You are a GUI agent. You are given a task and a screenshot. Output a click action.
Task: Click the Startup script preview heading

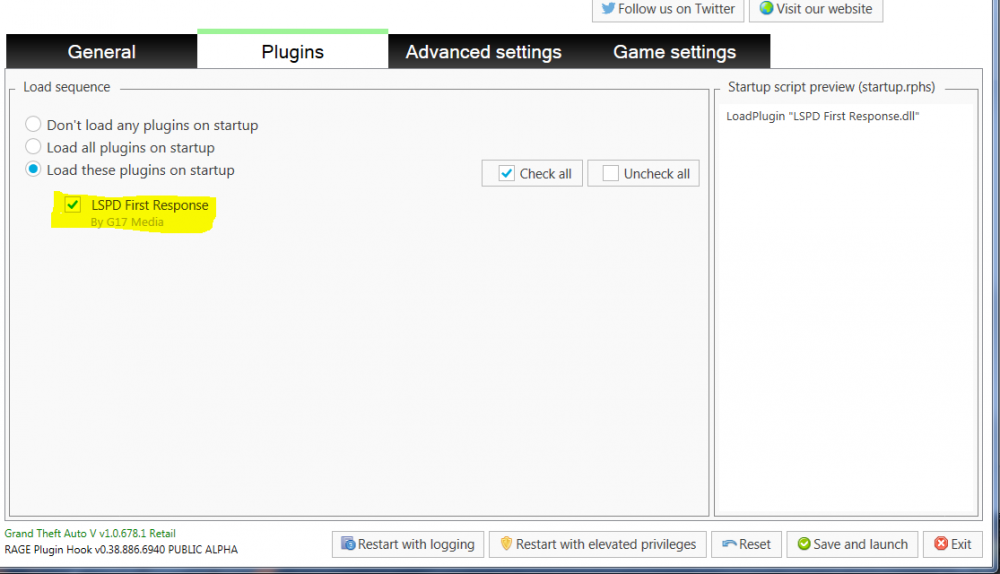pos(832,87)
